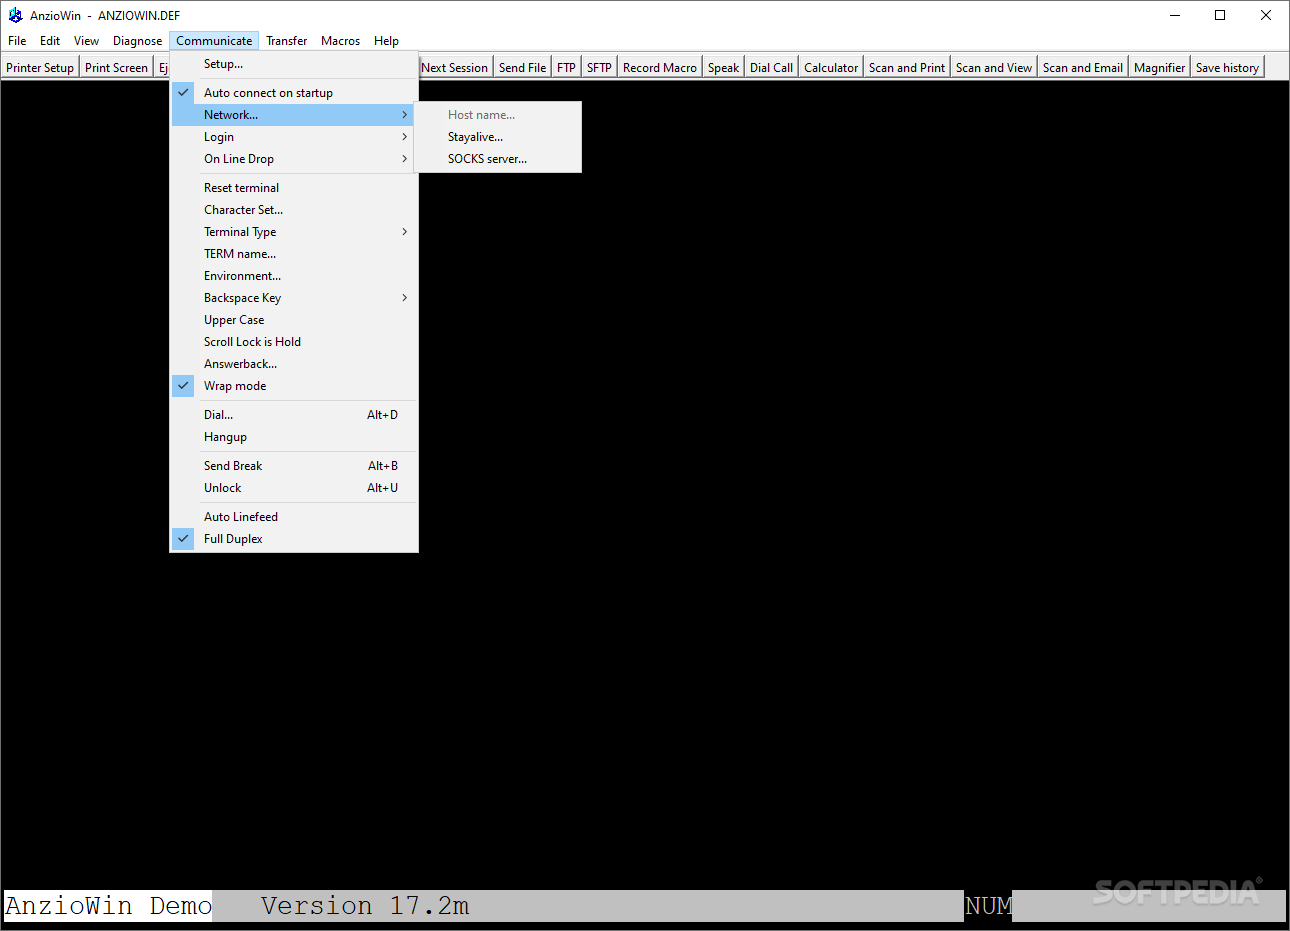Click the SFTP toolbar button
This screenshot has width=1290, height=931.
tap(599, 67)
